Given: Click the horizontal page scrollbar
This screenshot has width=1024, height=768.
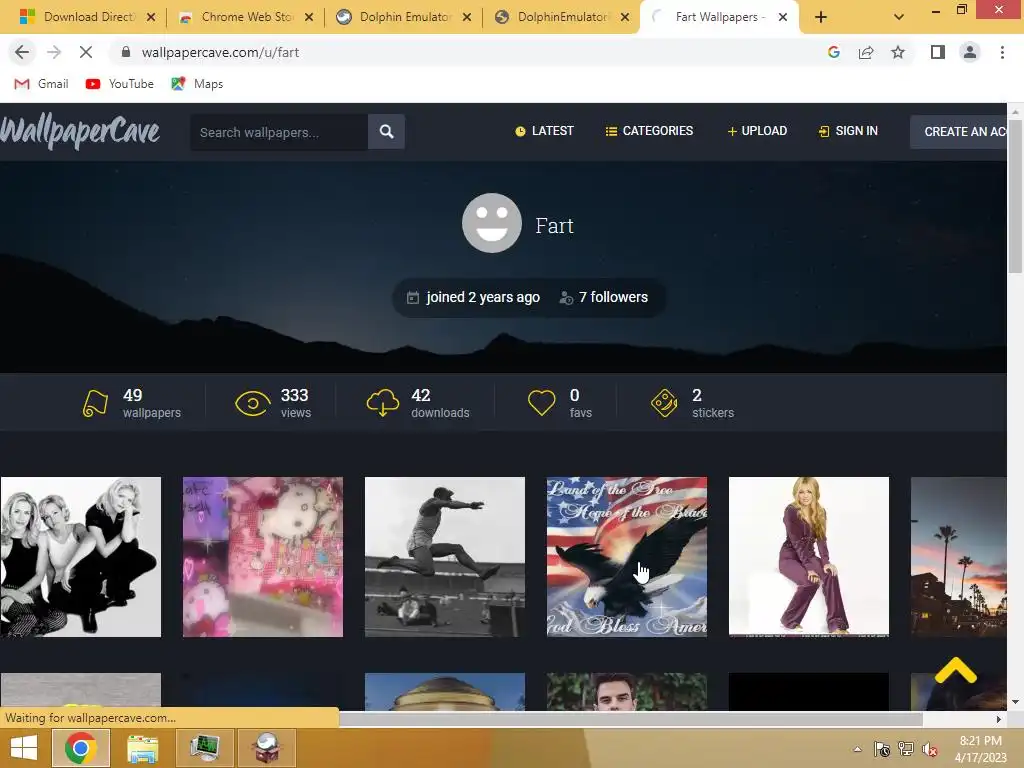Looking at the screenshot, I should tap(630, 719).
